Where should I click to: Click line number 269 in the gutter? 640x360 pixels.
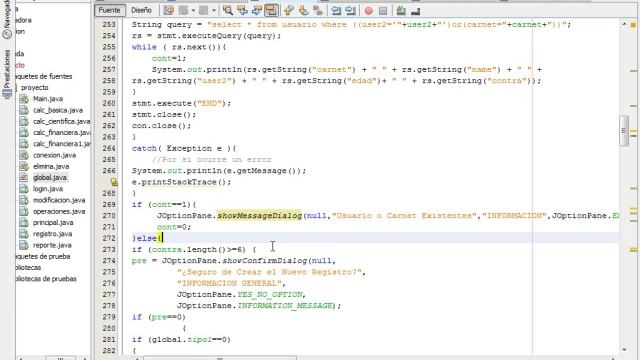(x=109, y=204)
